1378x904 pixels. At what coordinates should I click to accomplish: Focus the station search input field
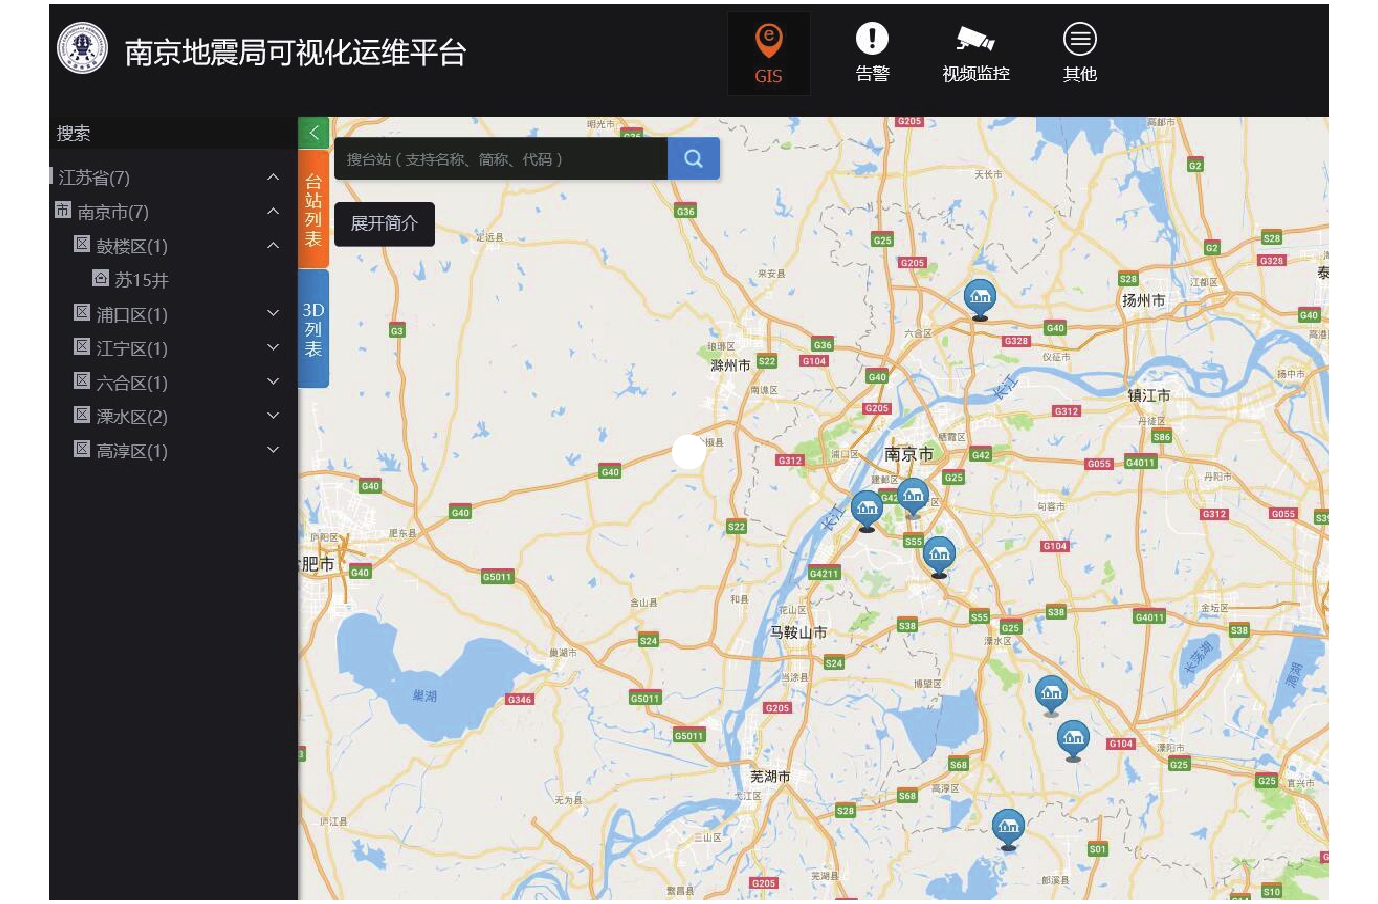pyautogui.click(x=500, y=159)
